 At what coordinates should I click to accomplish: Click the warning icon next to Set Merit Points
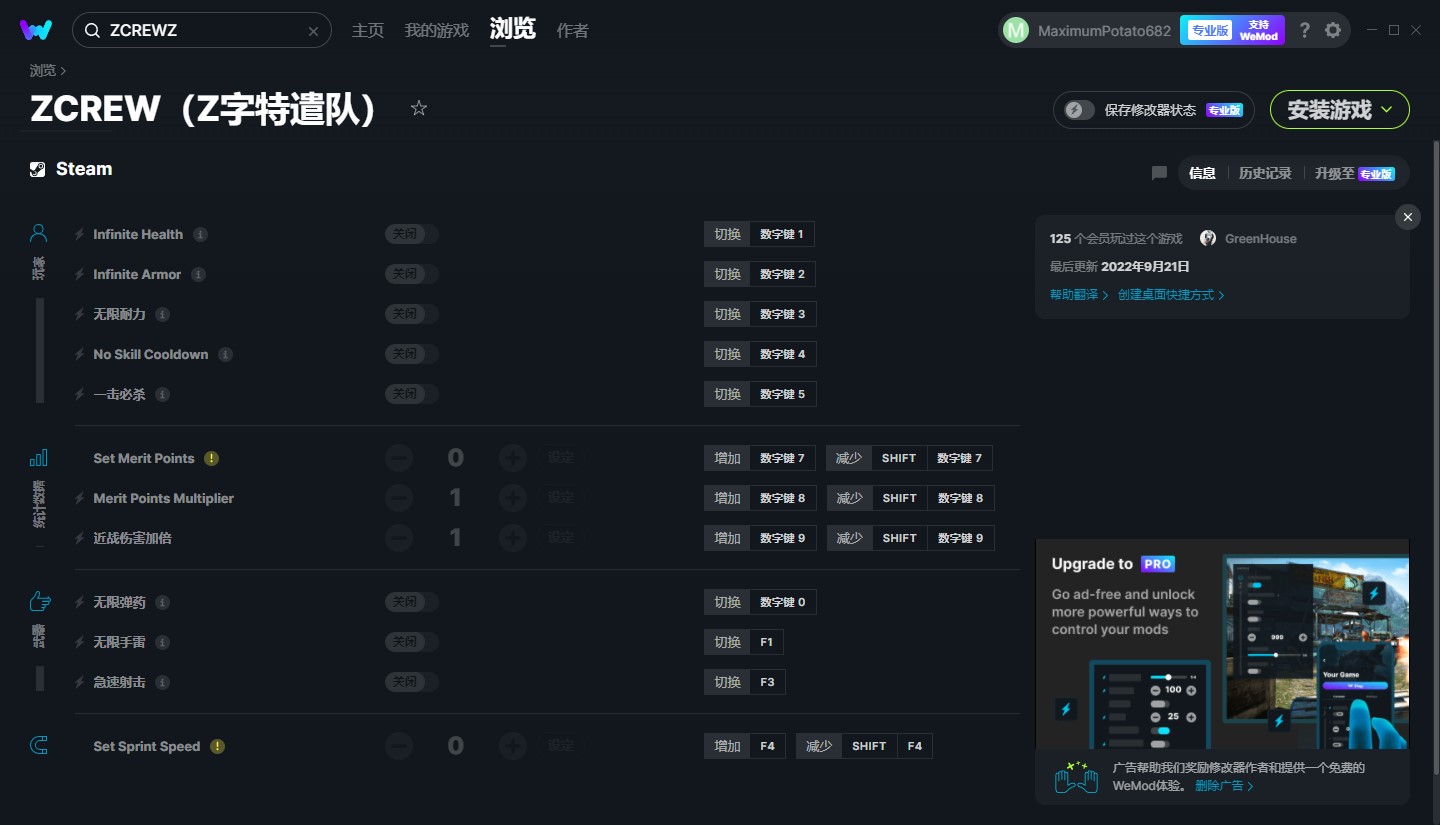(211, 458)
